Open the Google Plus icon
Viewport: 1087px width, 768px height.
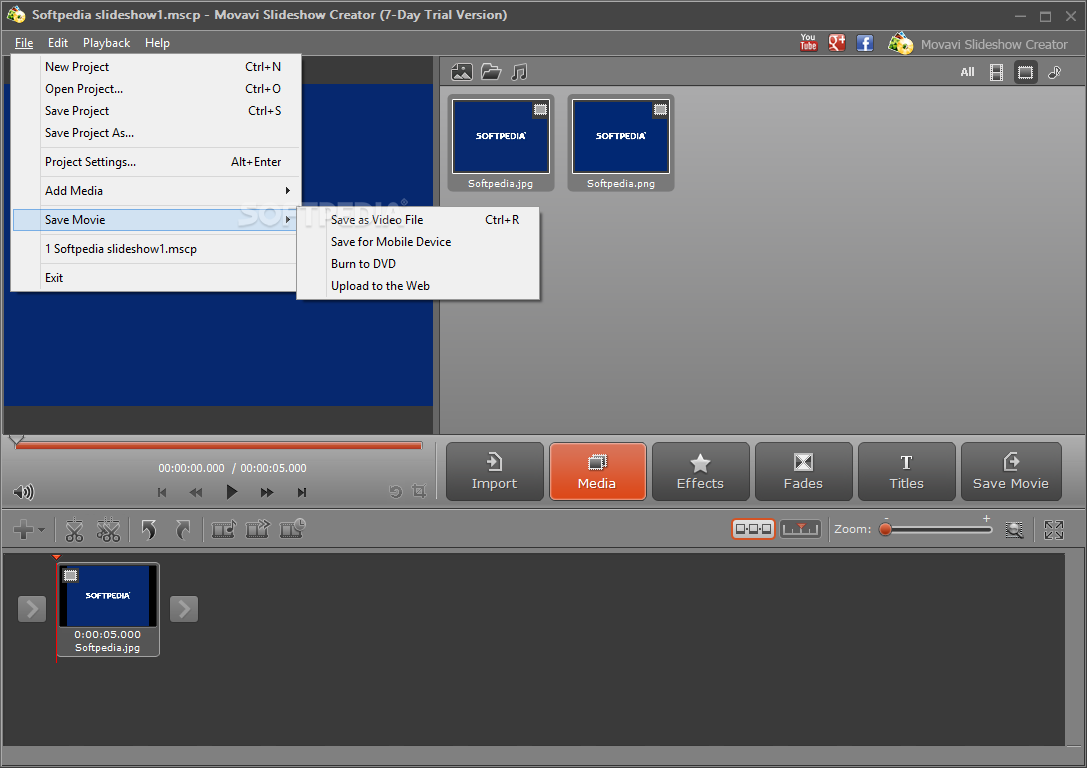(837, 43)
